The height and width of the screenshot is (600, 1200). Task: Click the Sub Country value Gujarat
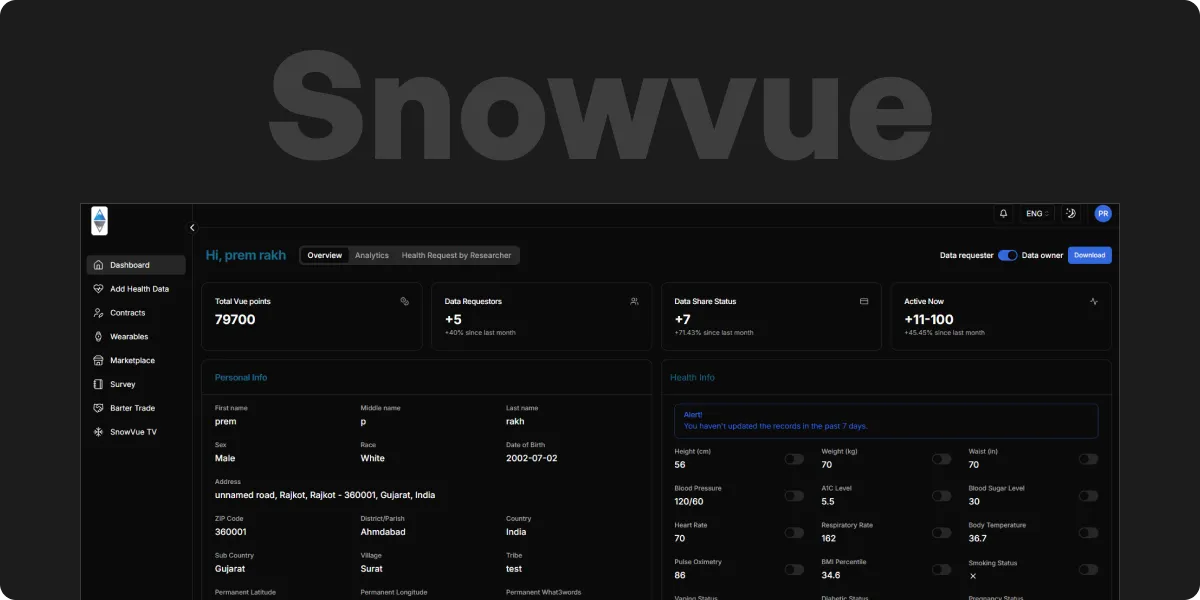point(230,569)
